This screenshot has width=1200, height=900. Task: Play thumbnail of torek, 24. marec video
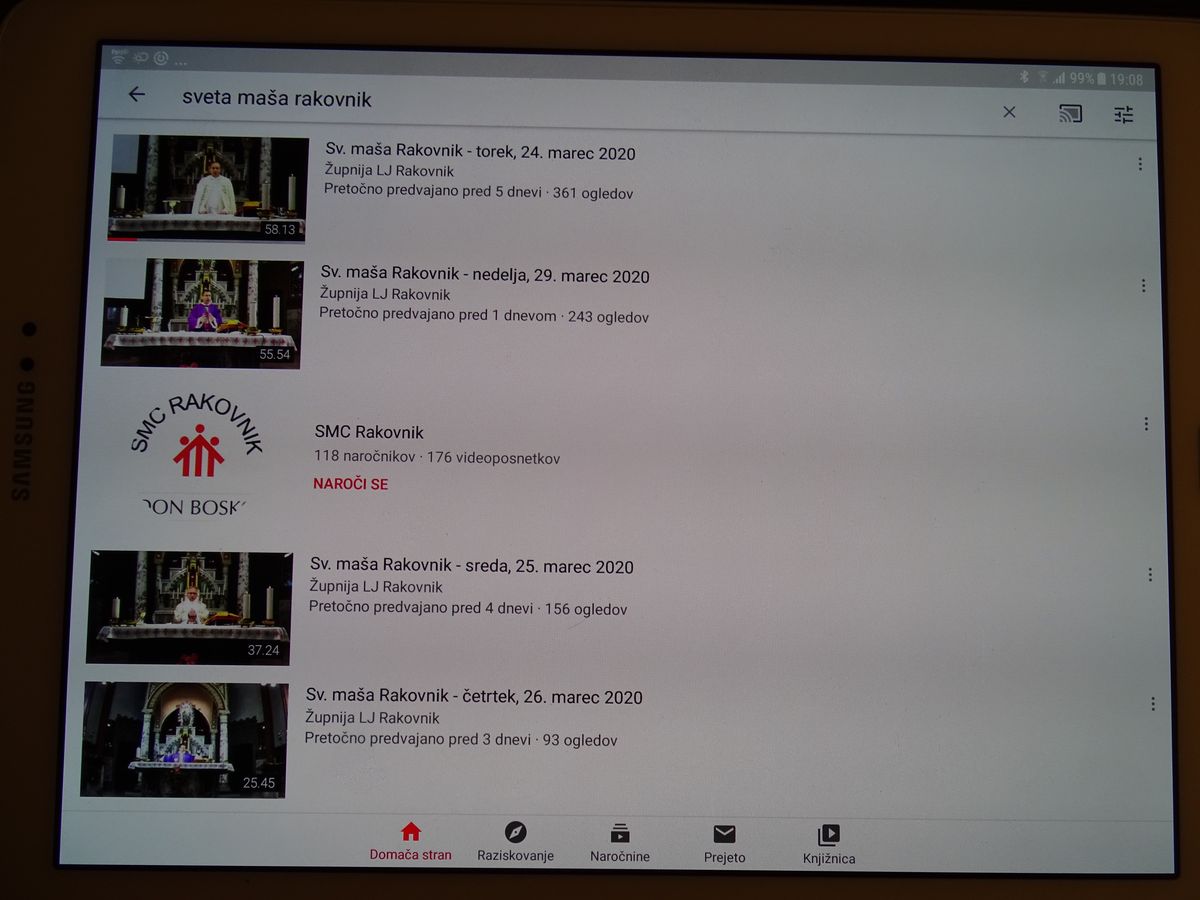pyautogui.click(x=208, y=188)
